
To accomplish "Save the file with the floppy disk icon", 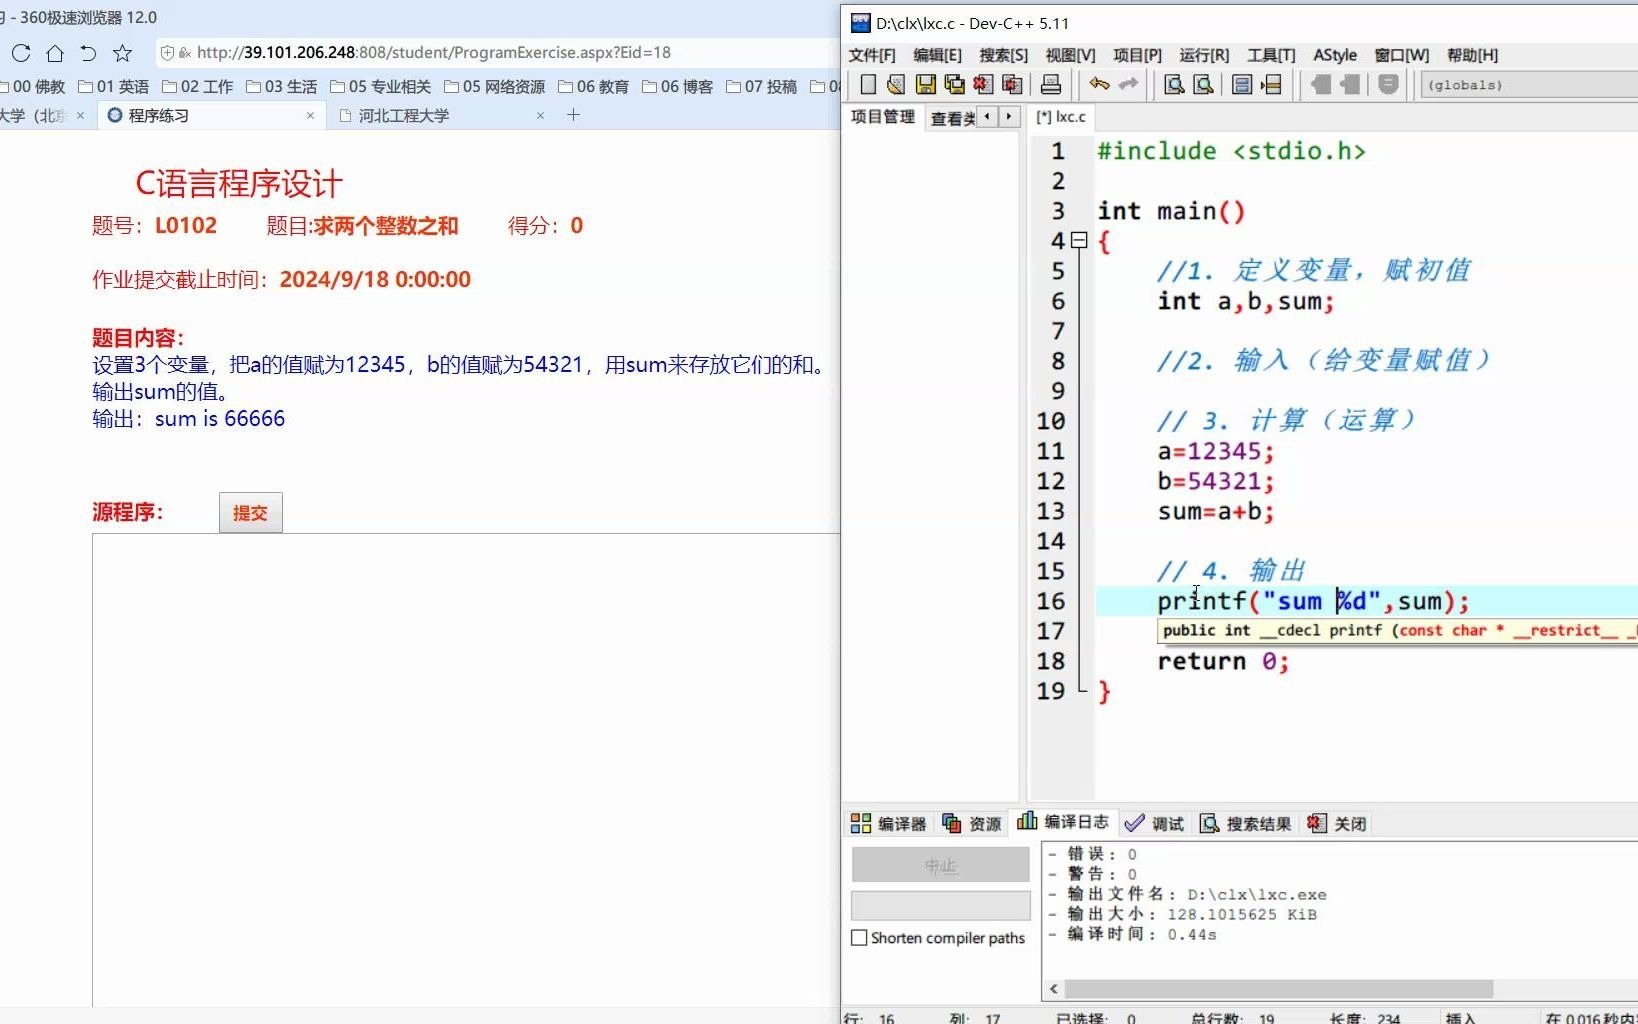I will [x=926, y=85].
